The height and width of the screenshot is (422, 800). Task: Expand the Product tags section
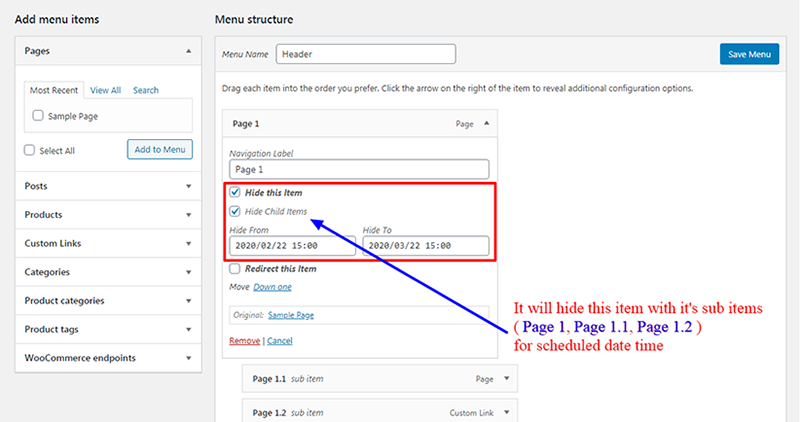[108, 329]
